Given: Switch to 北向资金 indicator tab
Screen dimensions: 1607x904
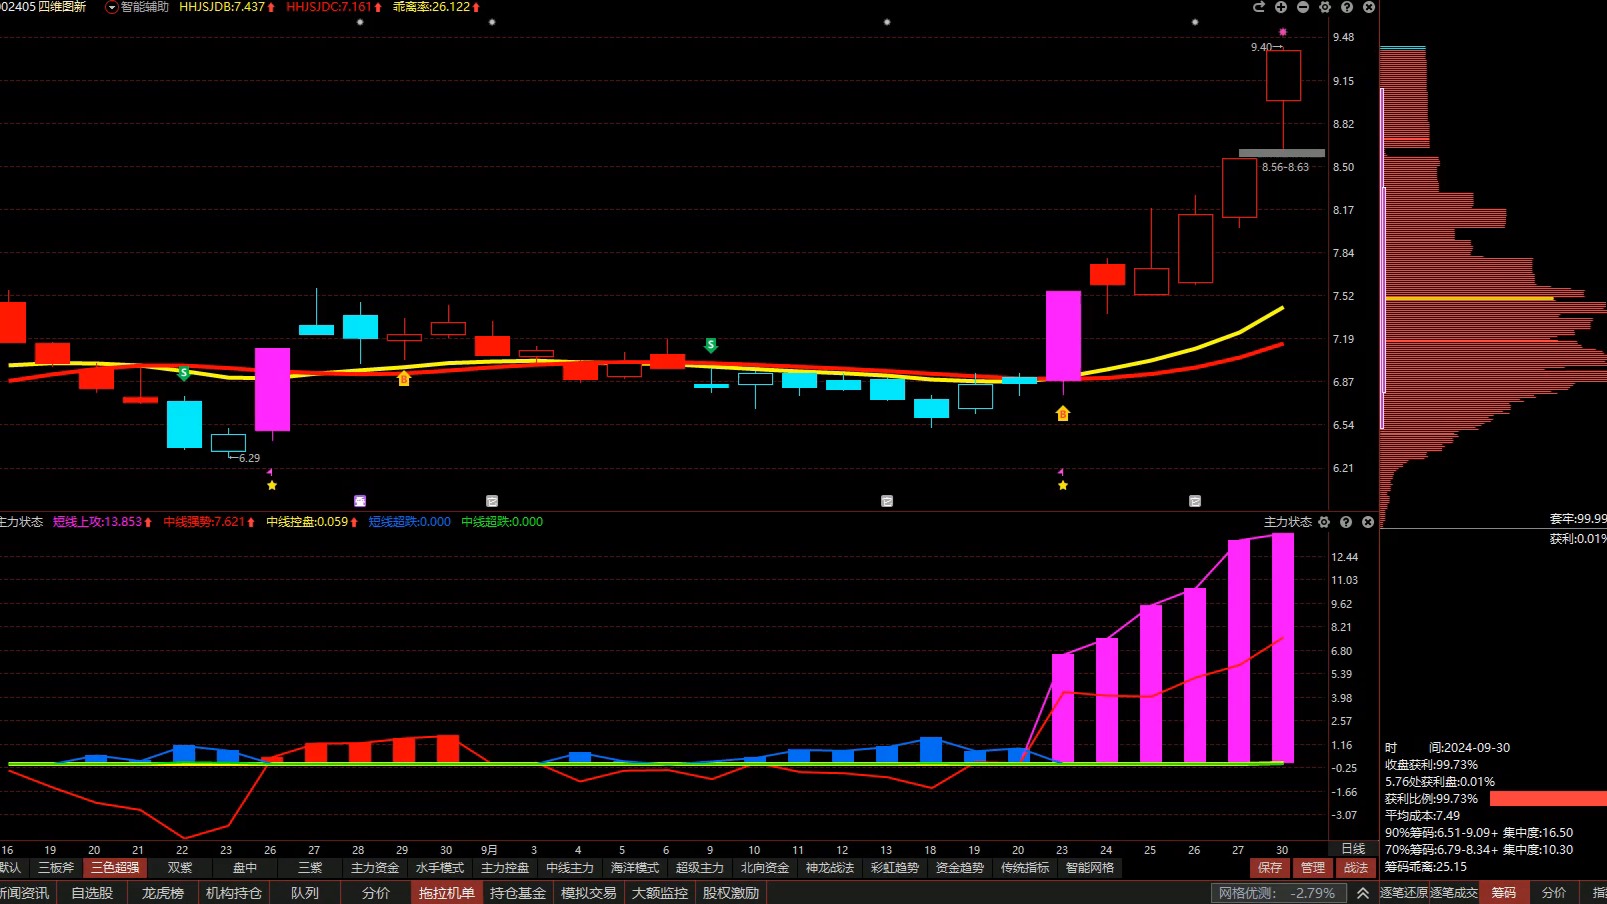Looking at the screenshot, I should coord(765,868).
